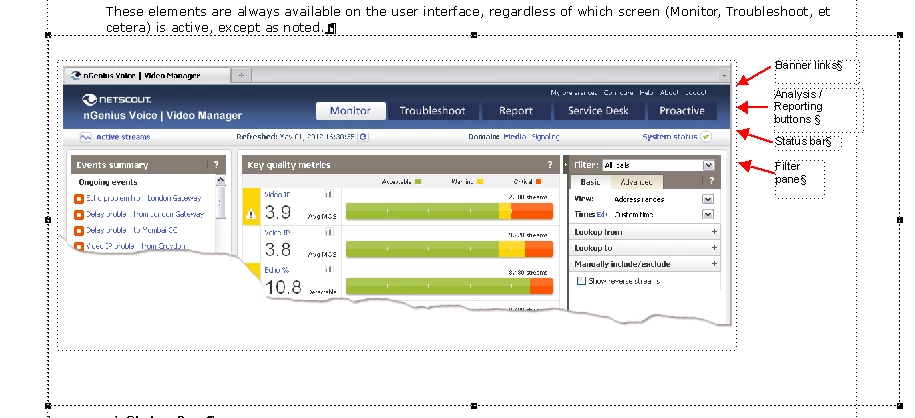Click the Signaling domain link

[x=545, y=137]
